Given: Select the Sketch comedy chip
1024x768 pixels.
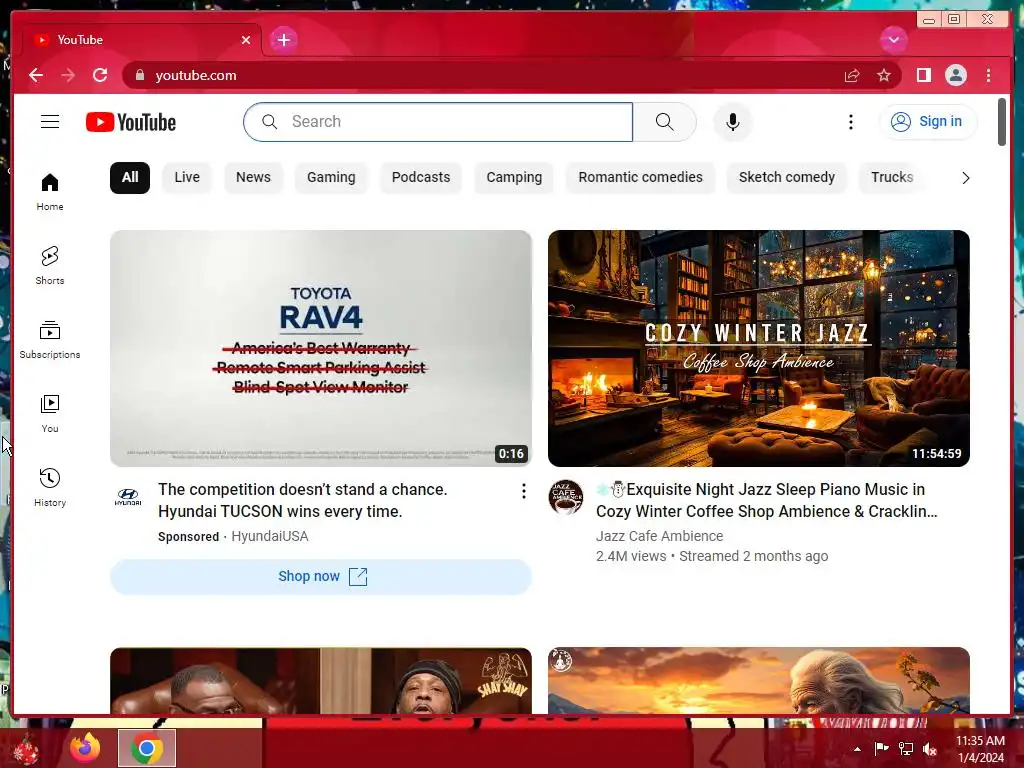Looking at the screenshot, I should (x=787, y=178).
